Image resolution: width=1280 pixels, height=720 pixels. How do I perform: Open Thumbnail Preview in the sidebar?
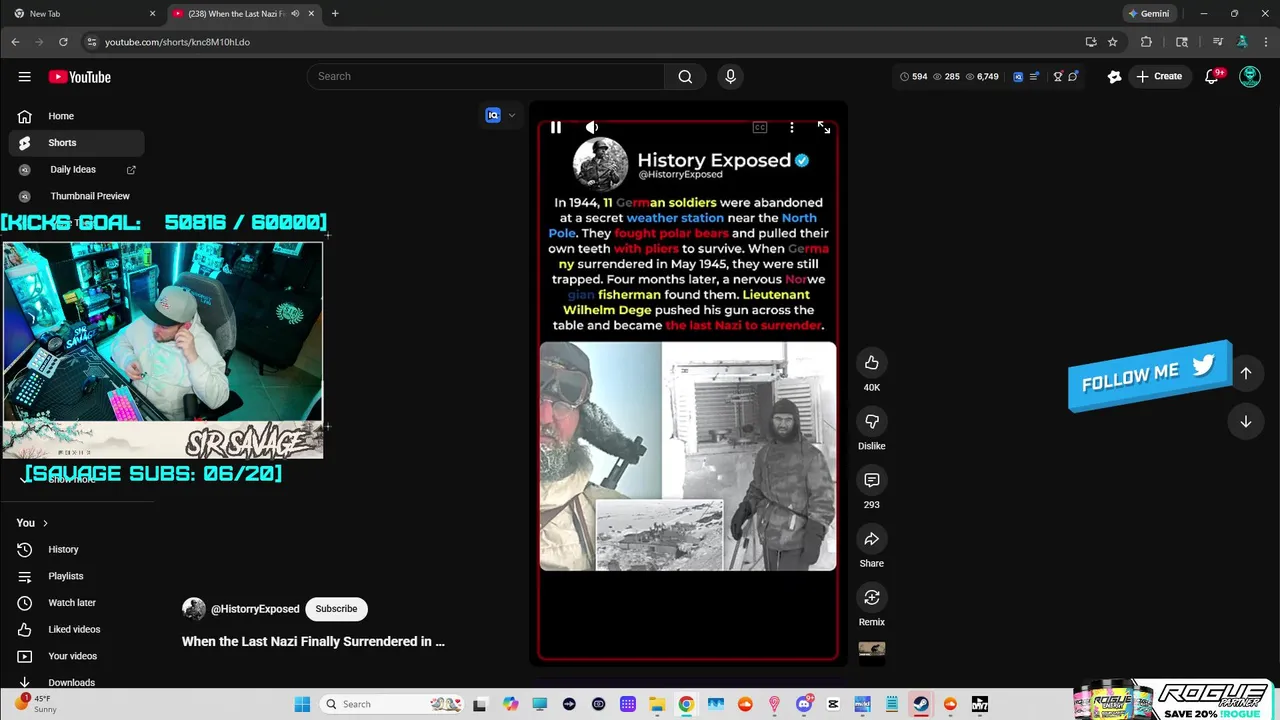(76, 196)
